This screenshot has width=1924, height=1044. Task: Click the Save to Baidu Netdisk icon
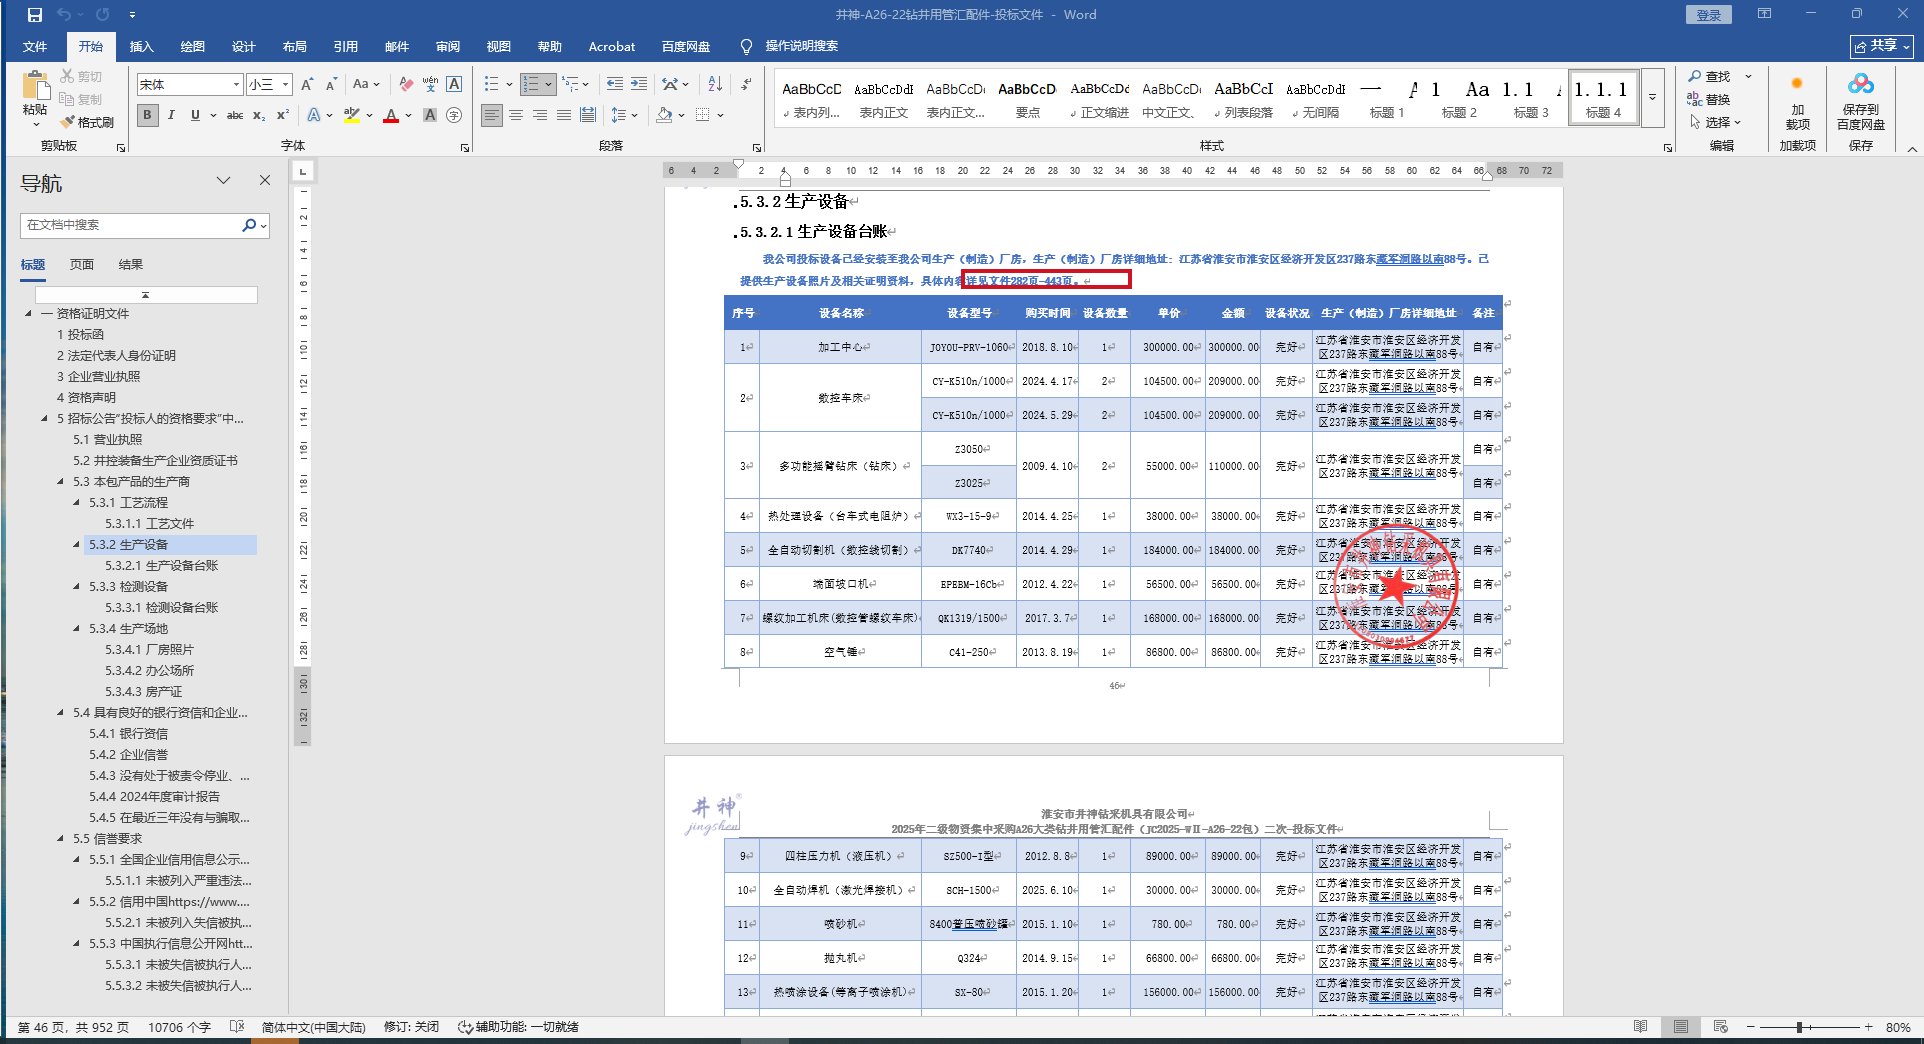pyautogui.click(x=1860, y=102)
